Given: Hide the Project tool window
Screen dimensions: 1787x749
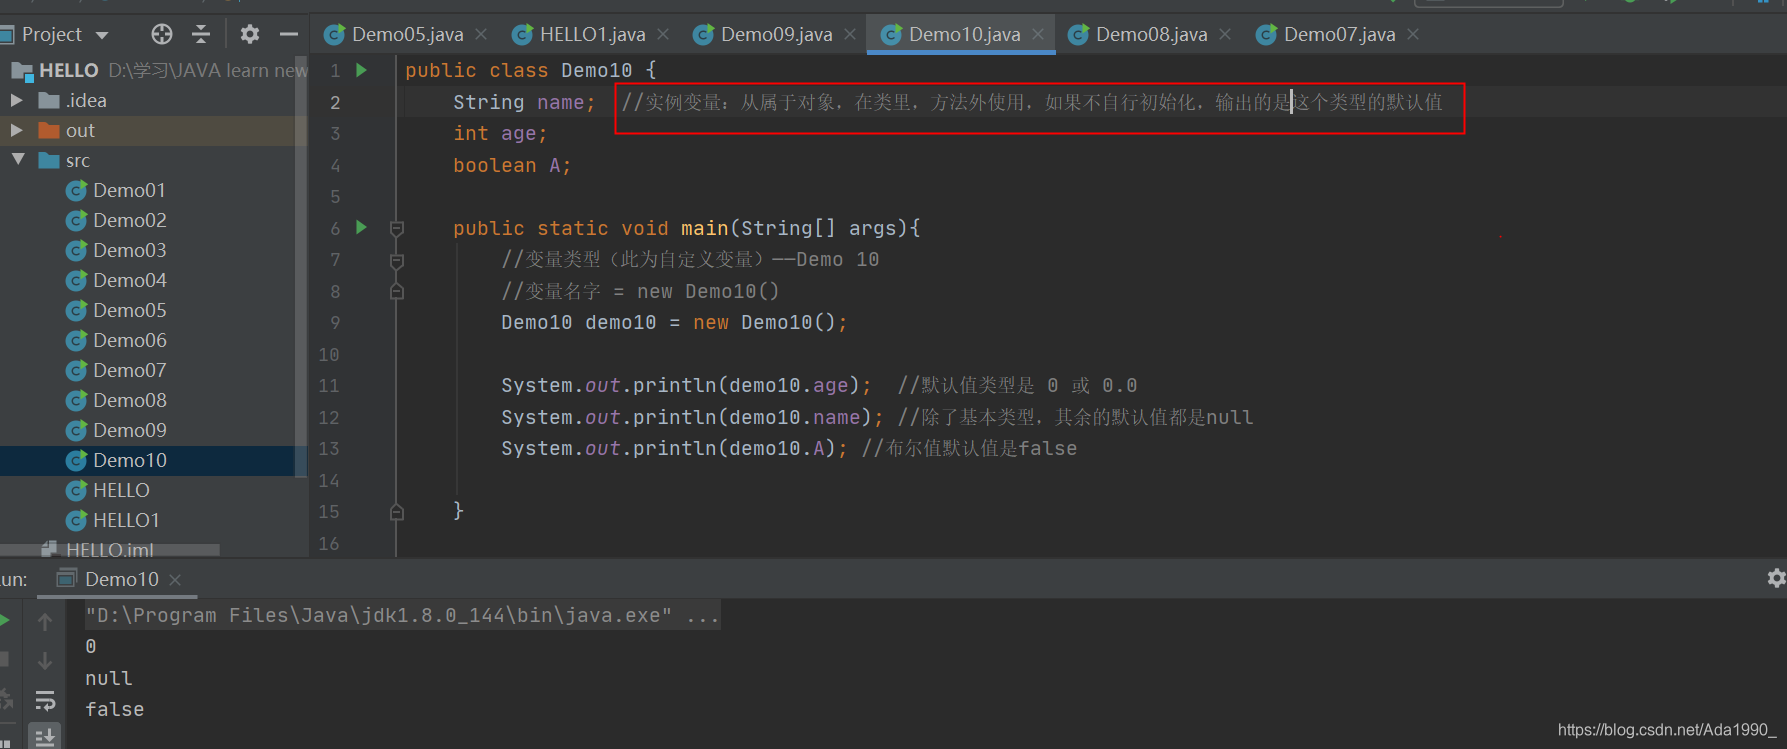Looking at the screenshot, I should [289, 35].
